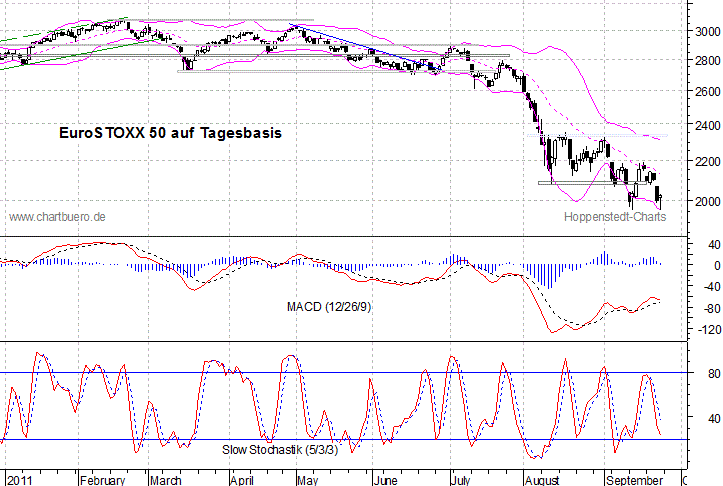Click the www.chartbuero.de text
723x486 pixels.
point(57,216)
